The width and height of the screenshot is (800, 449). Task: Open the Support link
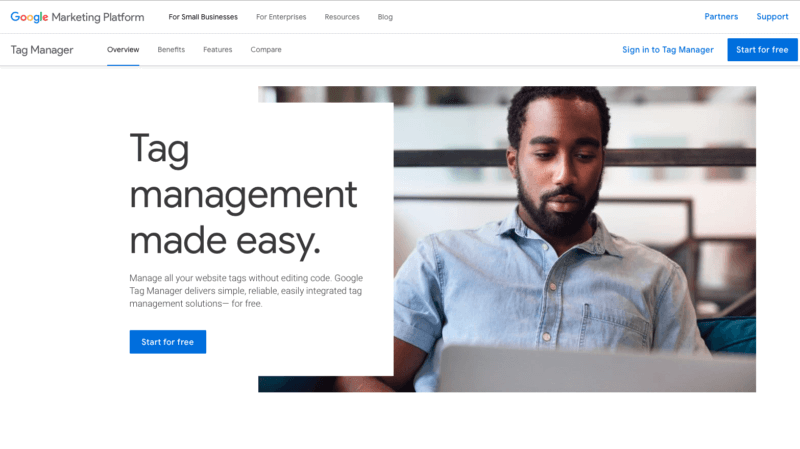coord(772,17)
